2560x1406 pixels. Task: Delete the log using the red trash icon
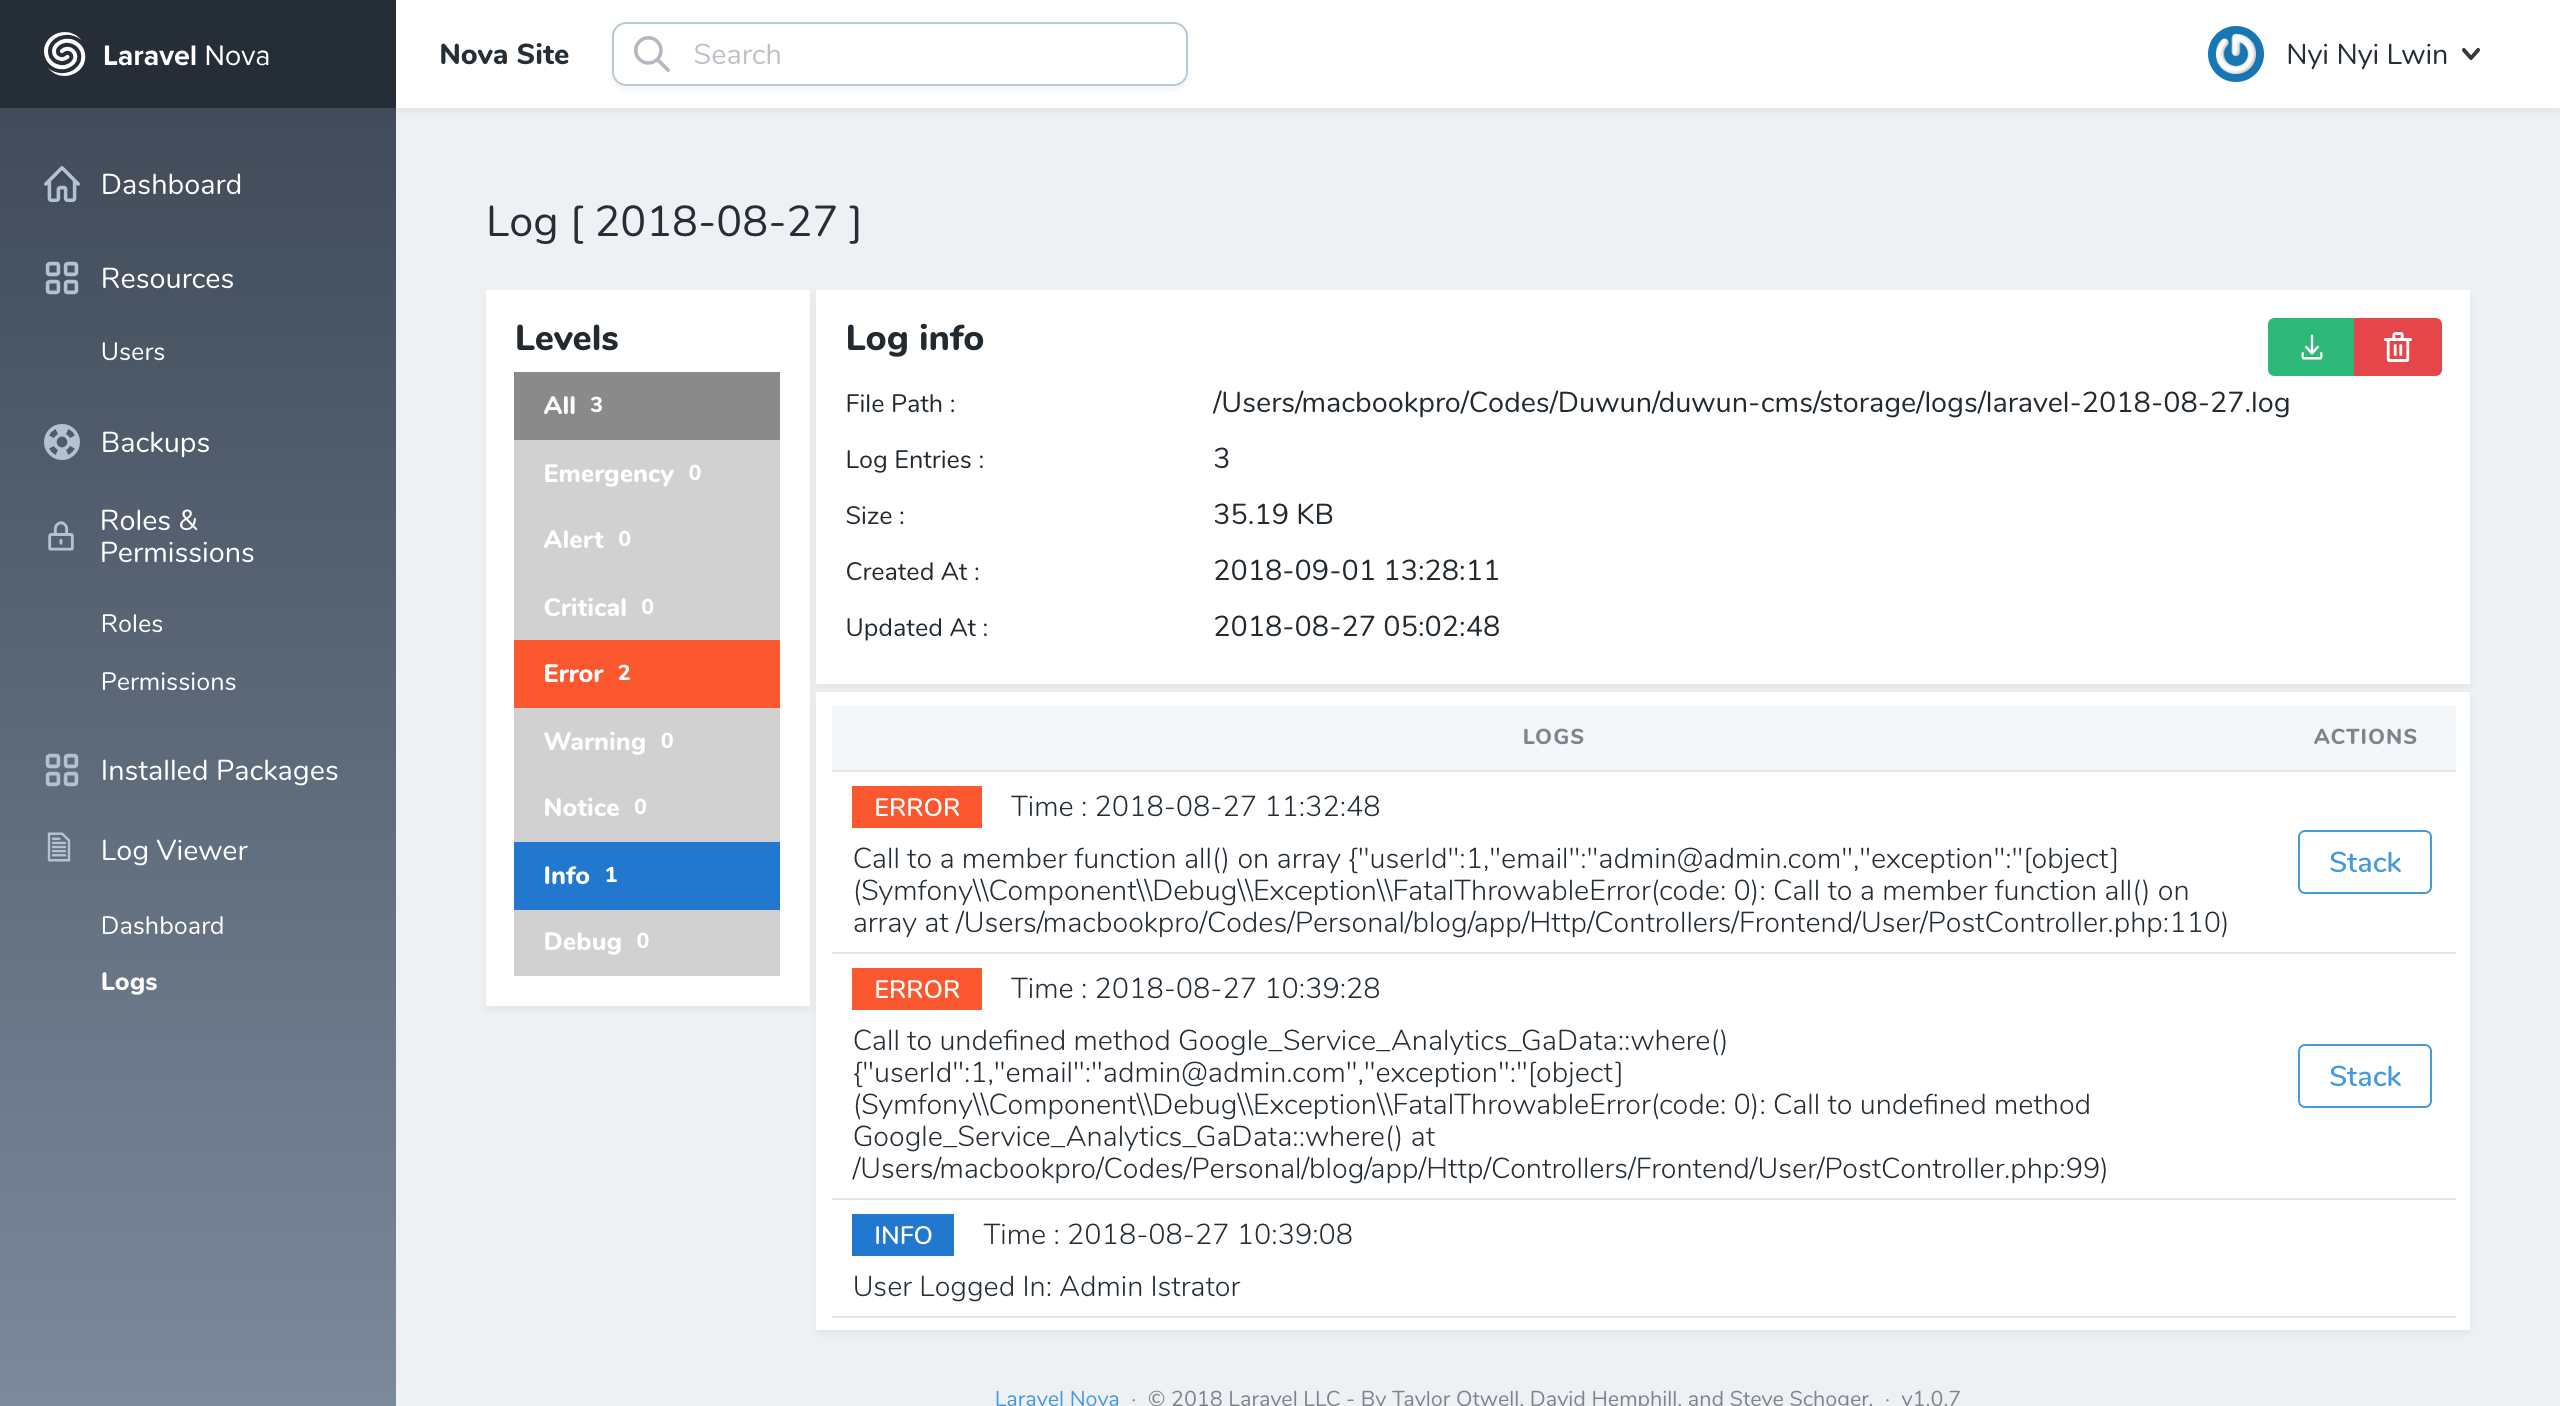[x=2398, y=347]
